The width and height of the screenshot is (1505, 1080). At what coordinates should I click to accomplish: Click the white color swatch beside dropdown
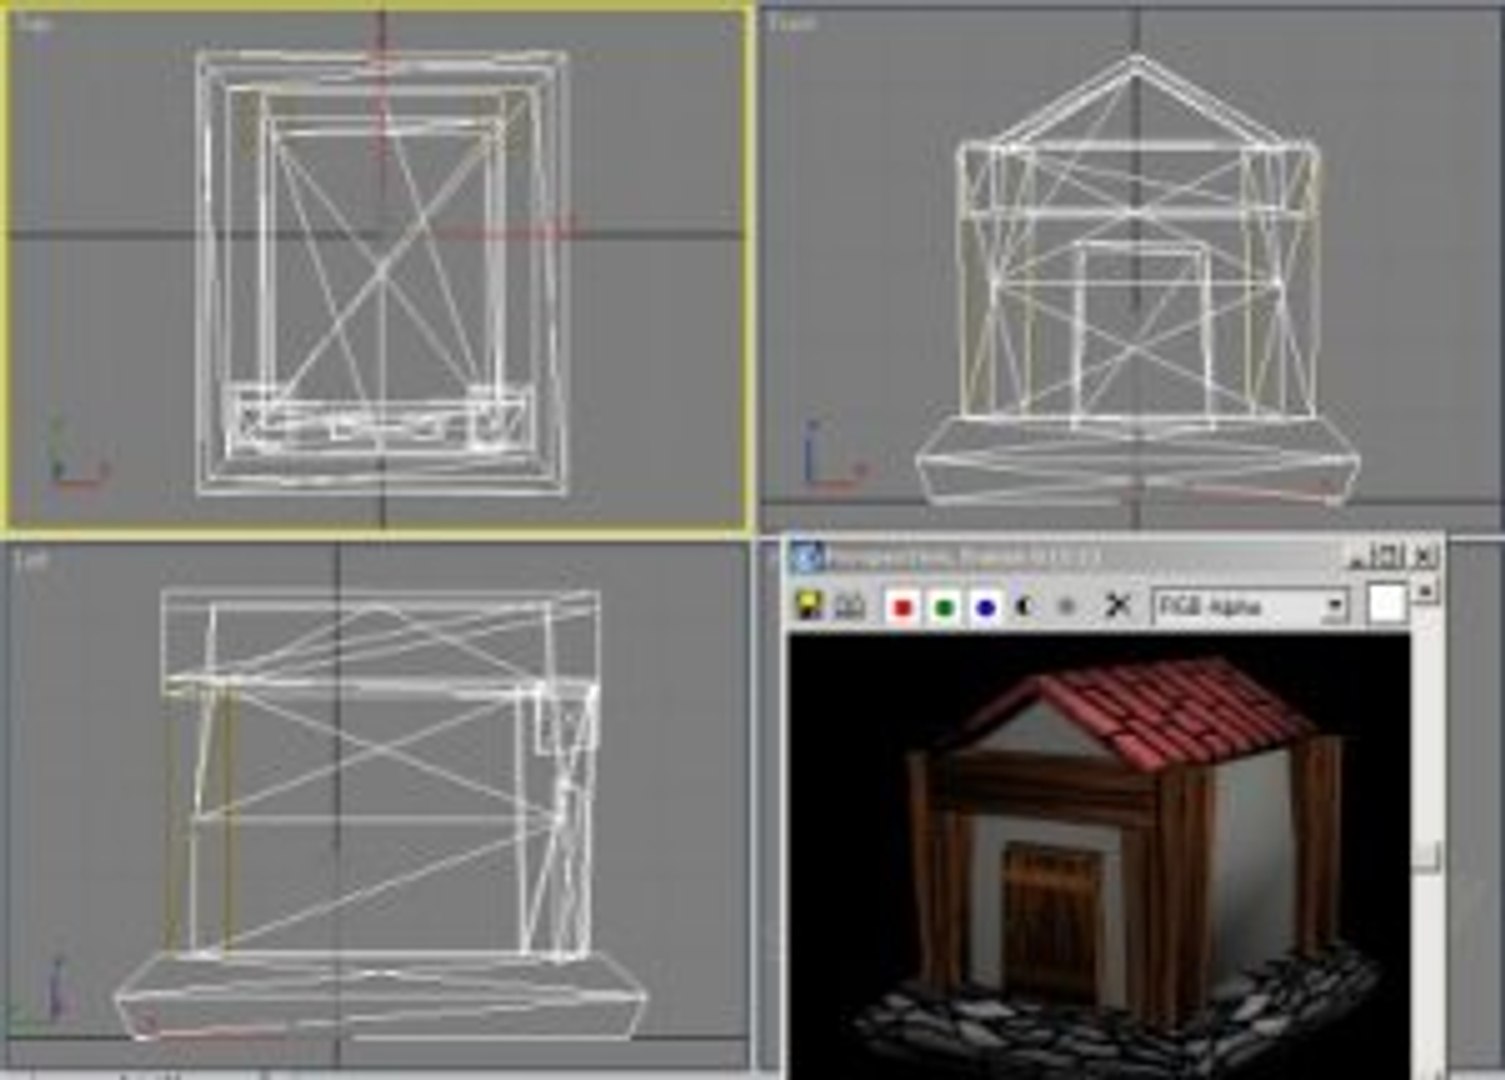1387,604
